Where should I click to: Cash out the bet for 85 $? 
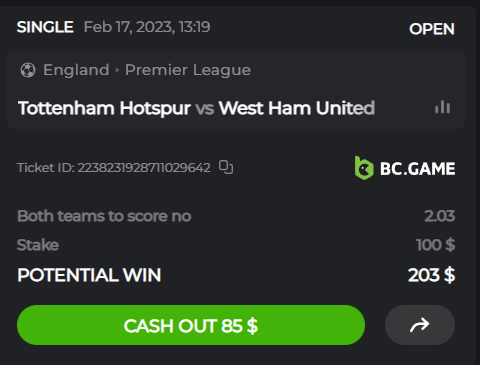191,325
